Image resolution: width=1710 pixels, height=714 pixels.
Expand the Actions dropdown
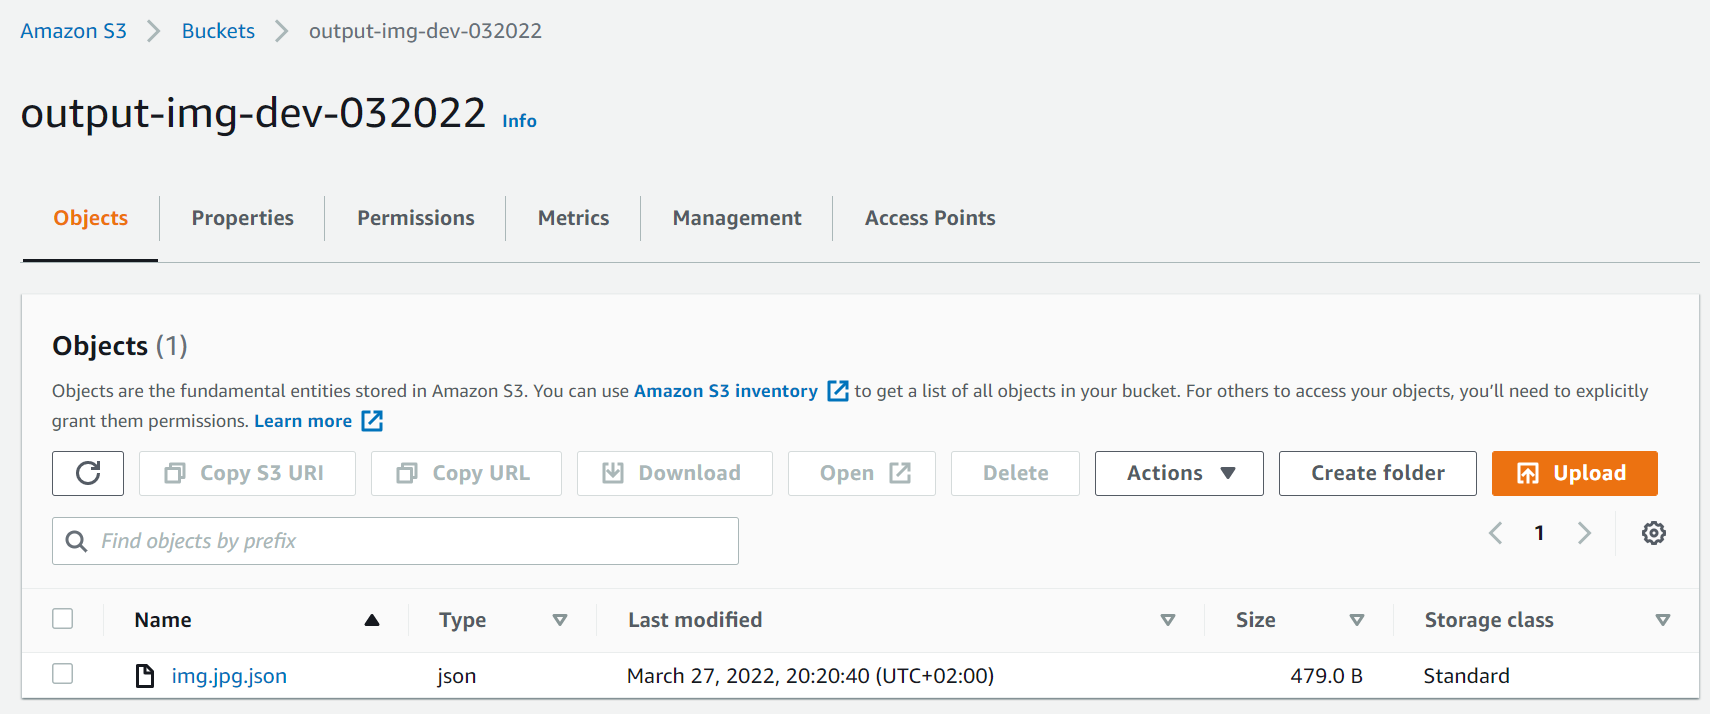point(1179,473)
